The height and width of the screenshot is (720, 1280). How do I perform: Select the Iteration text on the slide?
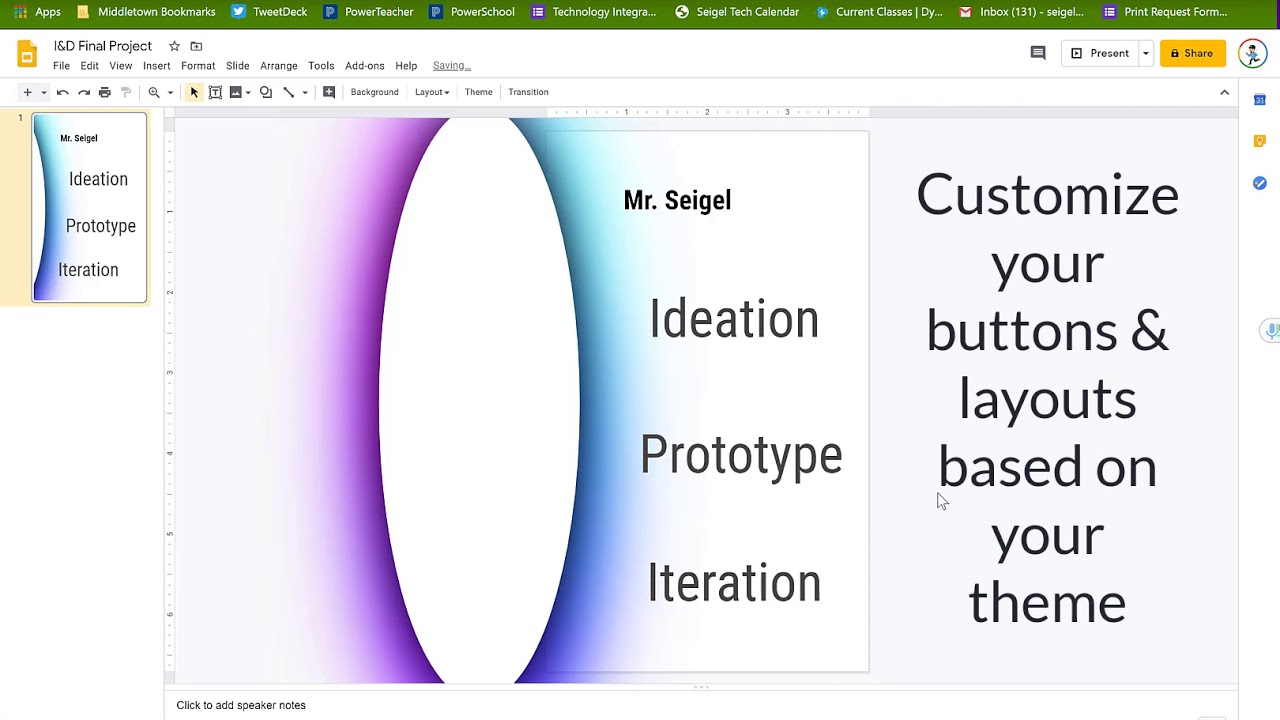[x=734, y=583]
